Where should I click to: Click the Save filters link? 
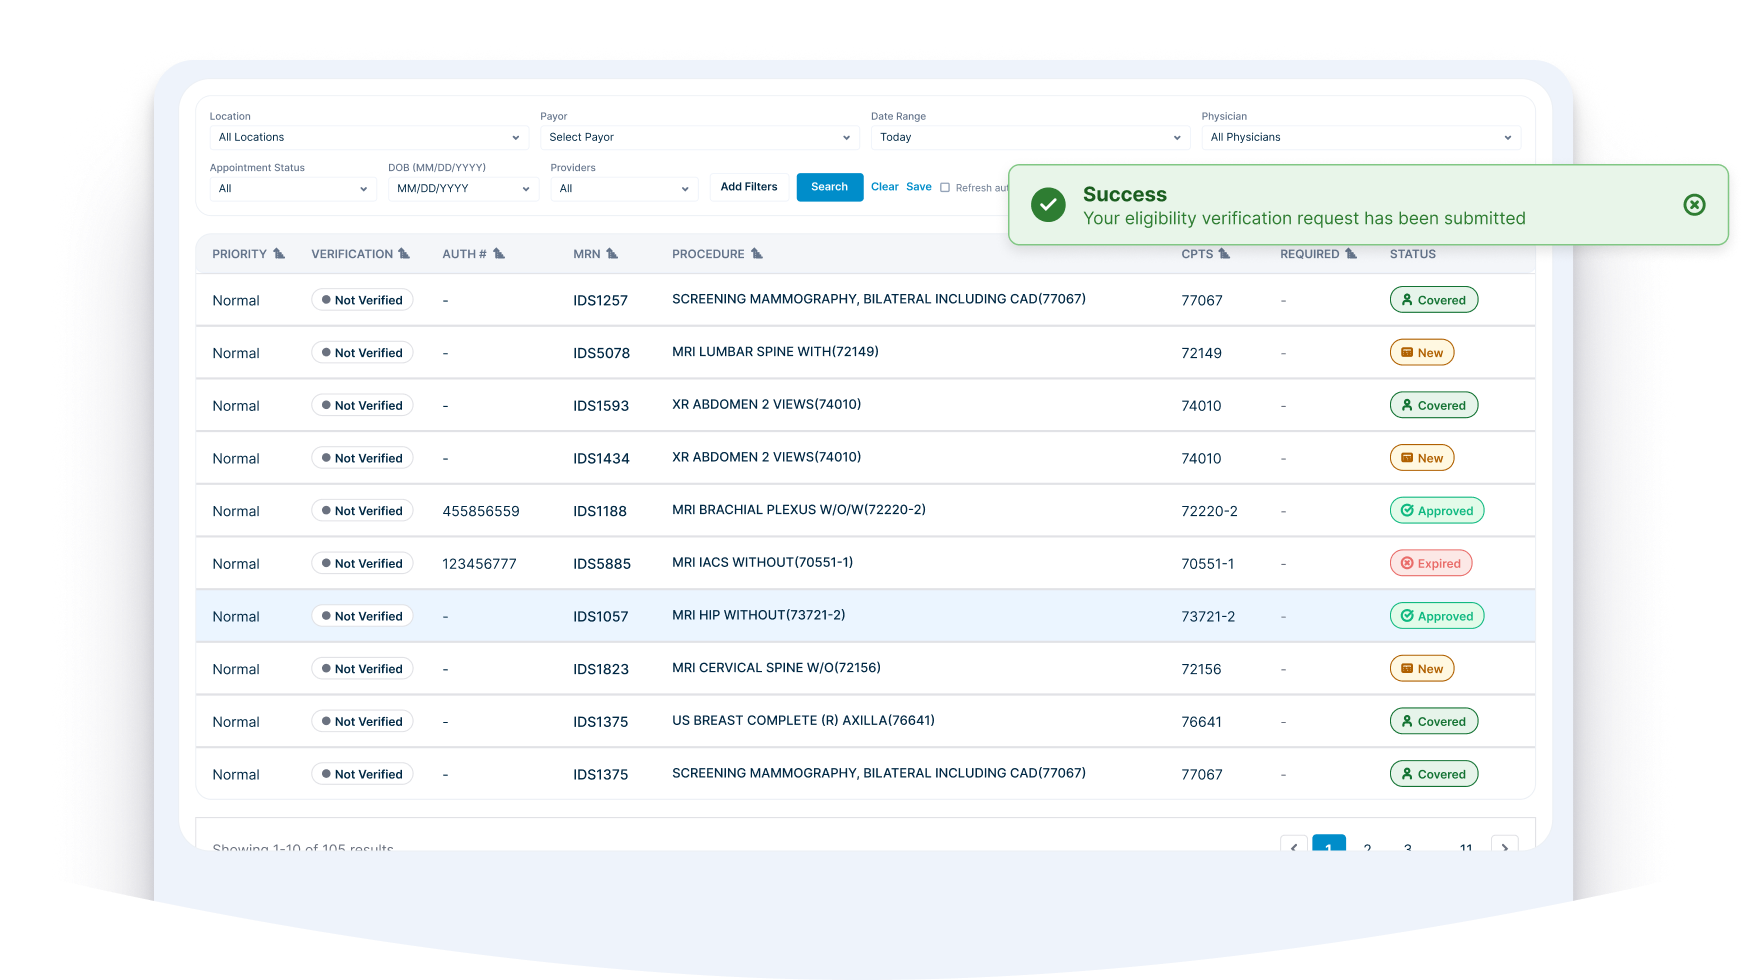point(919,187)
